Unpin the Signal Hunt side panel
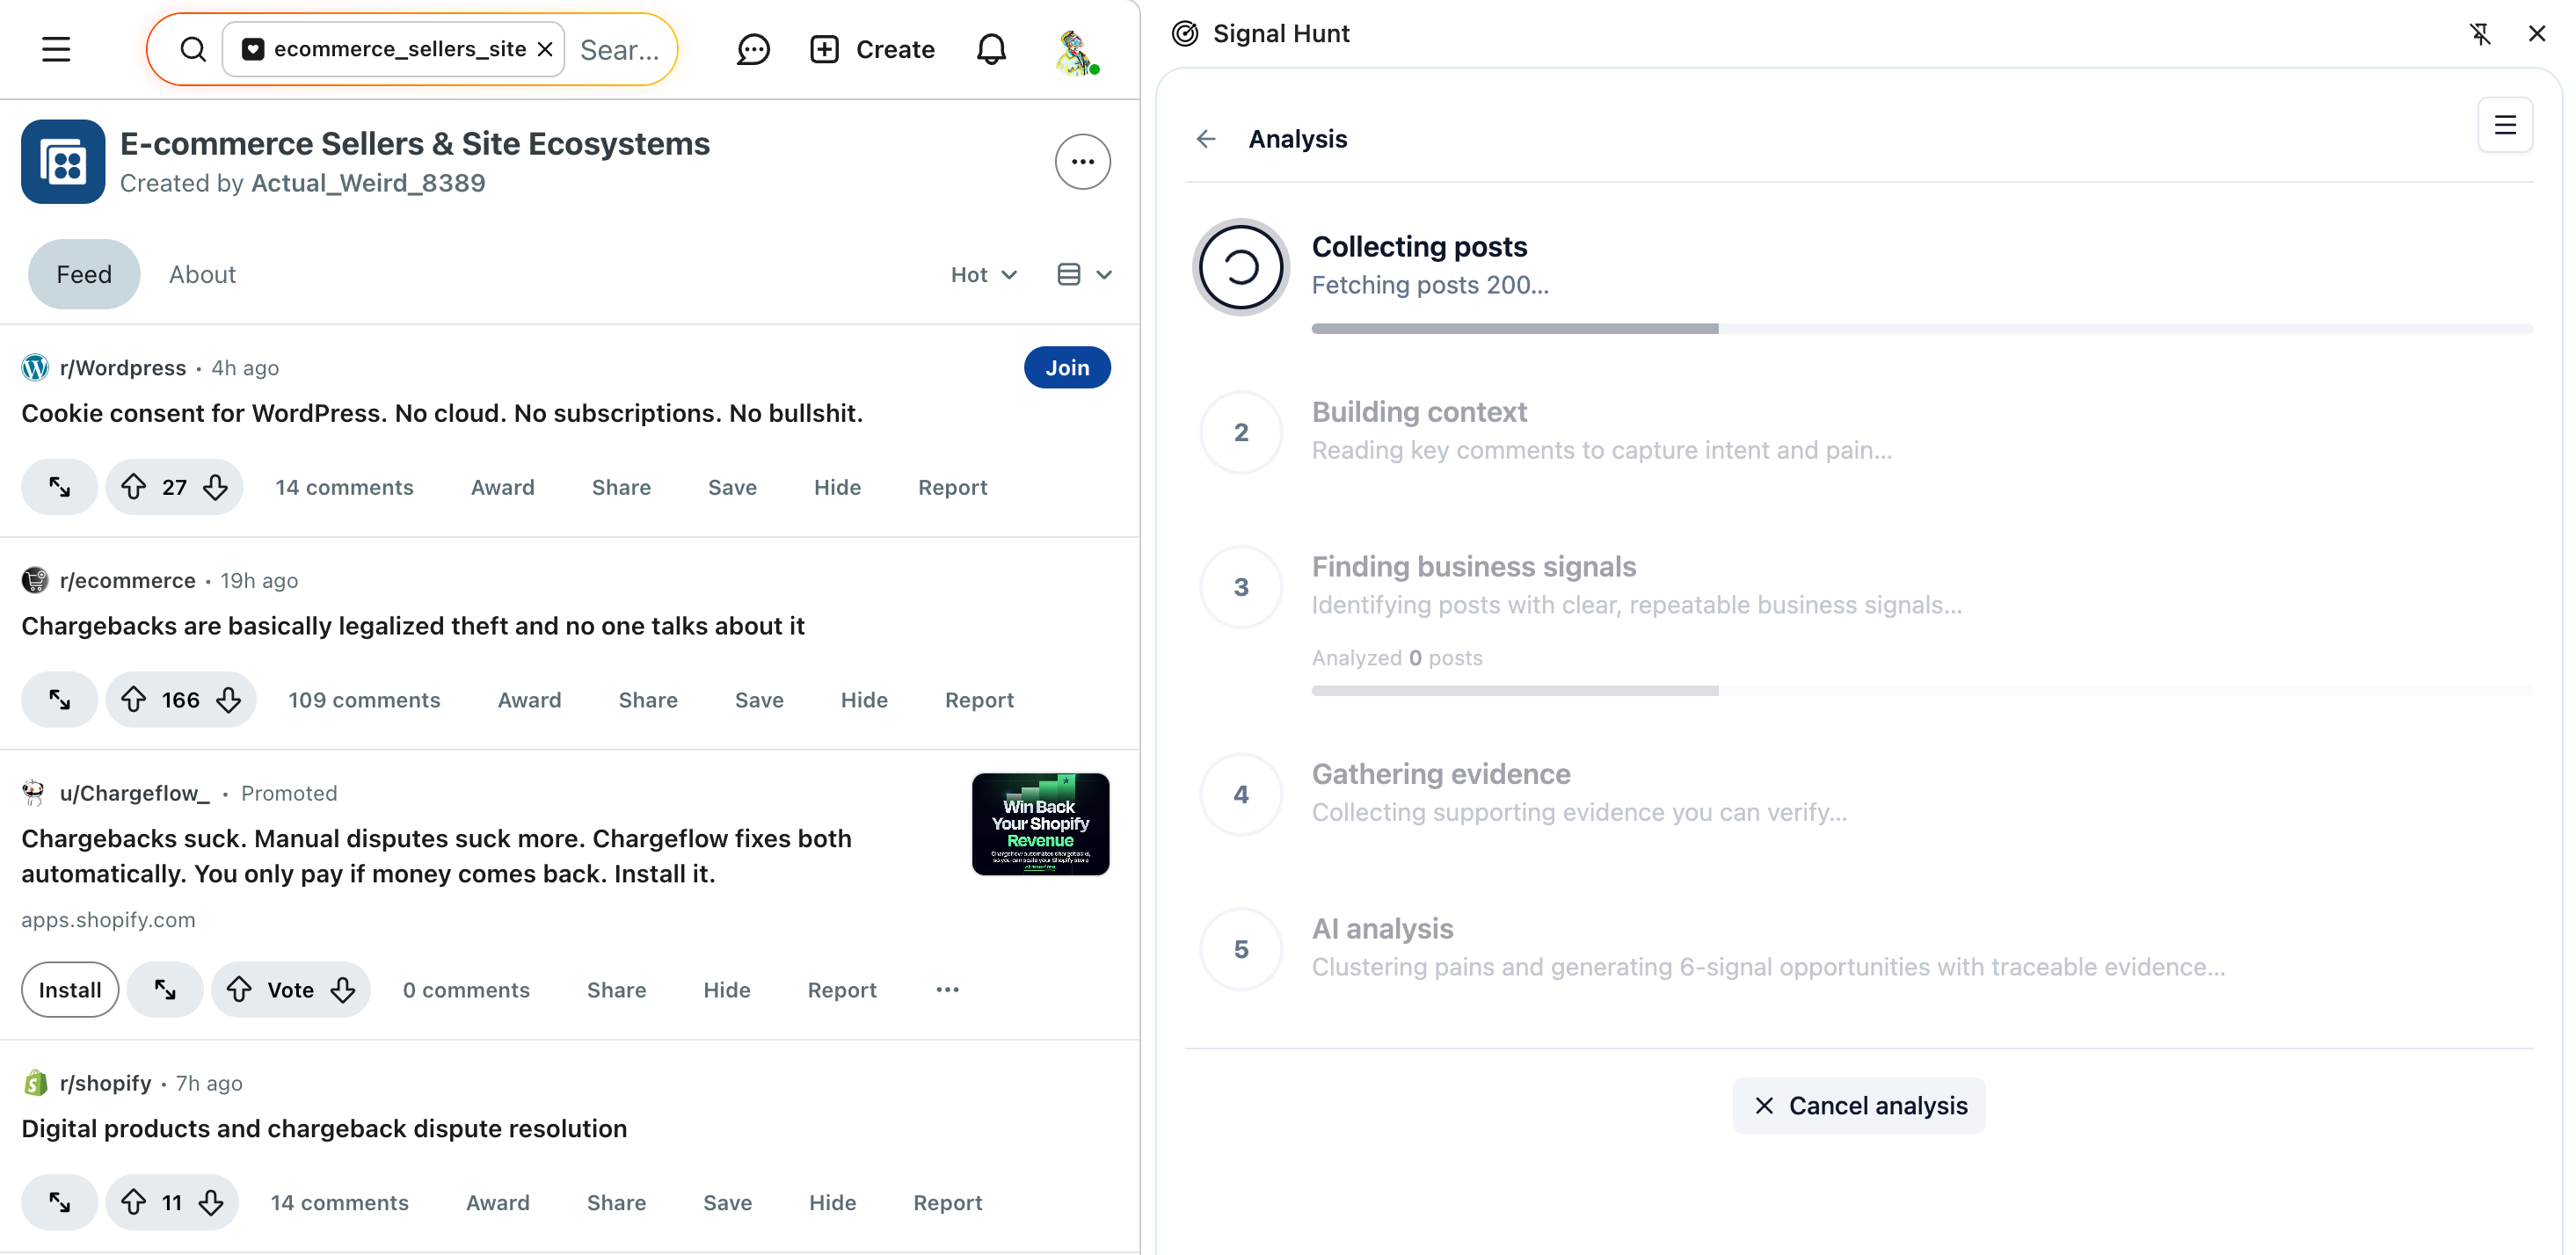The width and height of the screenshot is (2576, 1255). pyautogui.click(x=2480, y=34)
